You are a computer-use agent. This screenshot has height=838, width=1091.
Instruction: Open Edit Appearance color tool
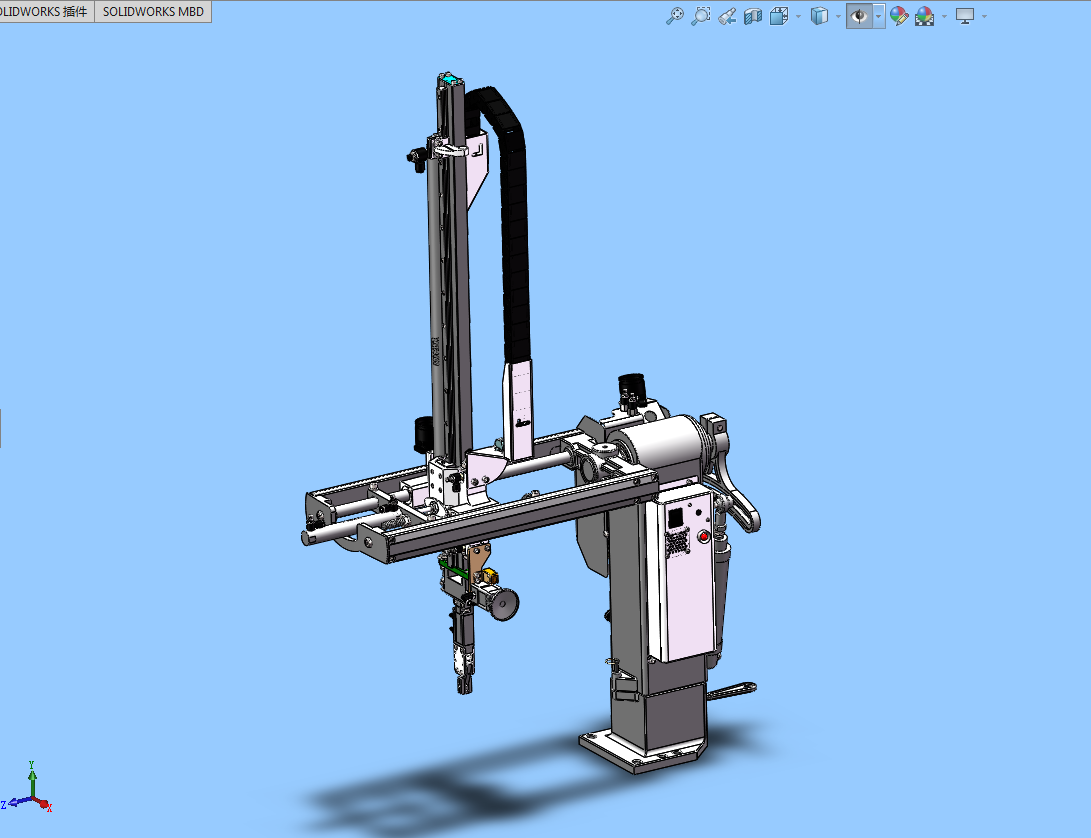[899, 16]
